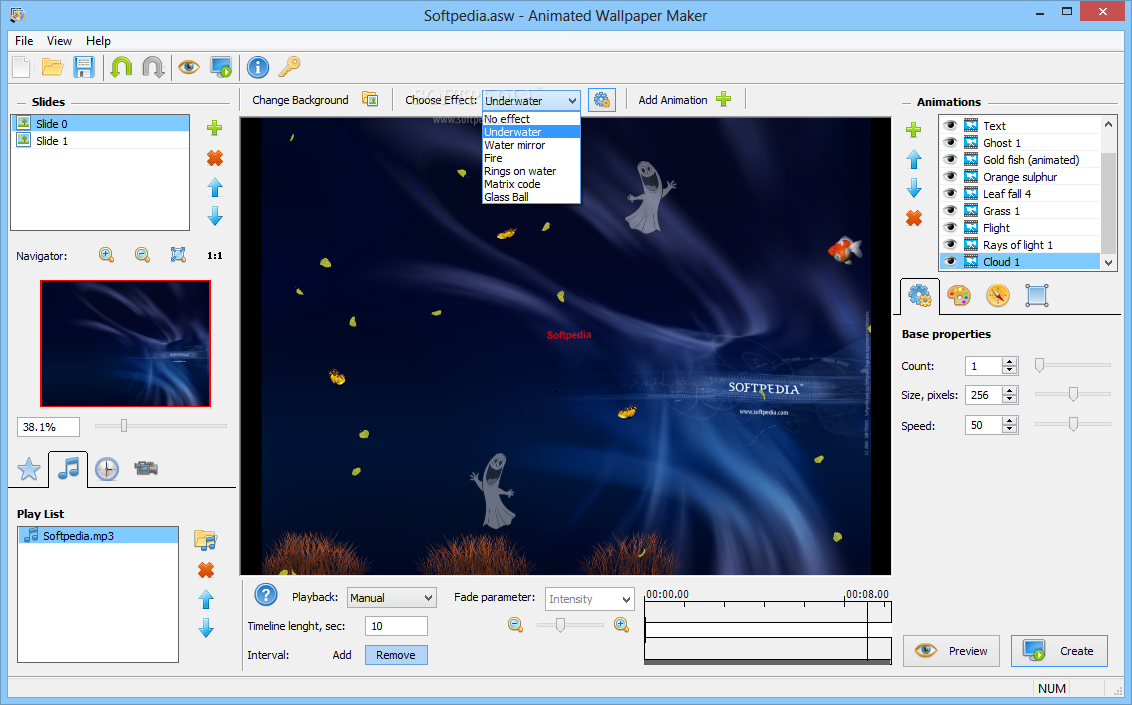Switch to the star favorites tab
The width and height of the screenshot is (1132, 705).
(x=28, y=468)
